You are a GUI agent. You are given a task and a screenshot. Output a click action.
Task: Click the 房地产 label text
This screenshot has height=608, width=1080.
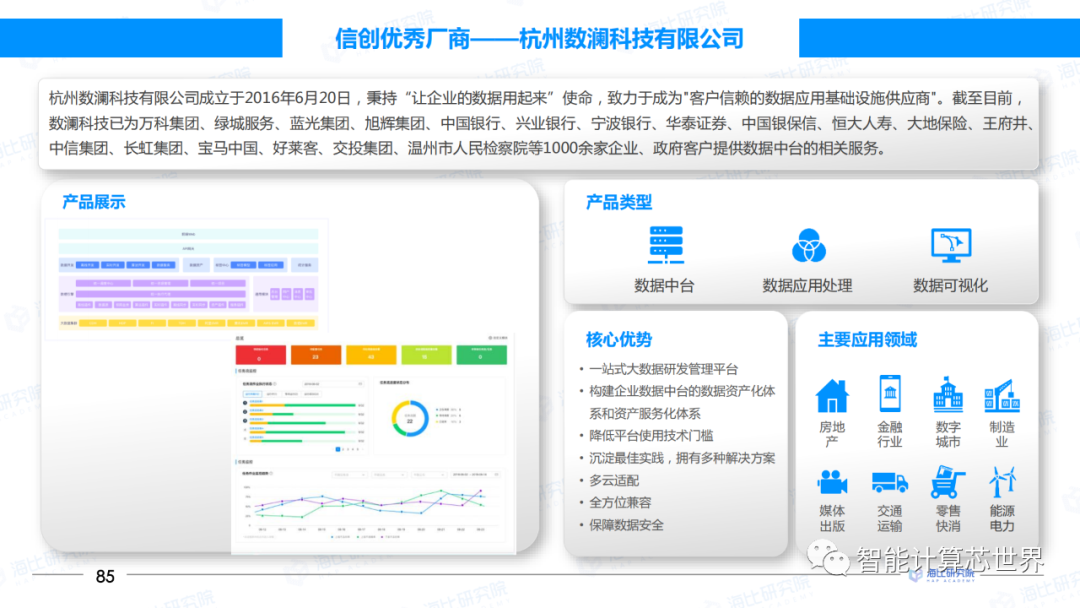point(832,434)
